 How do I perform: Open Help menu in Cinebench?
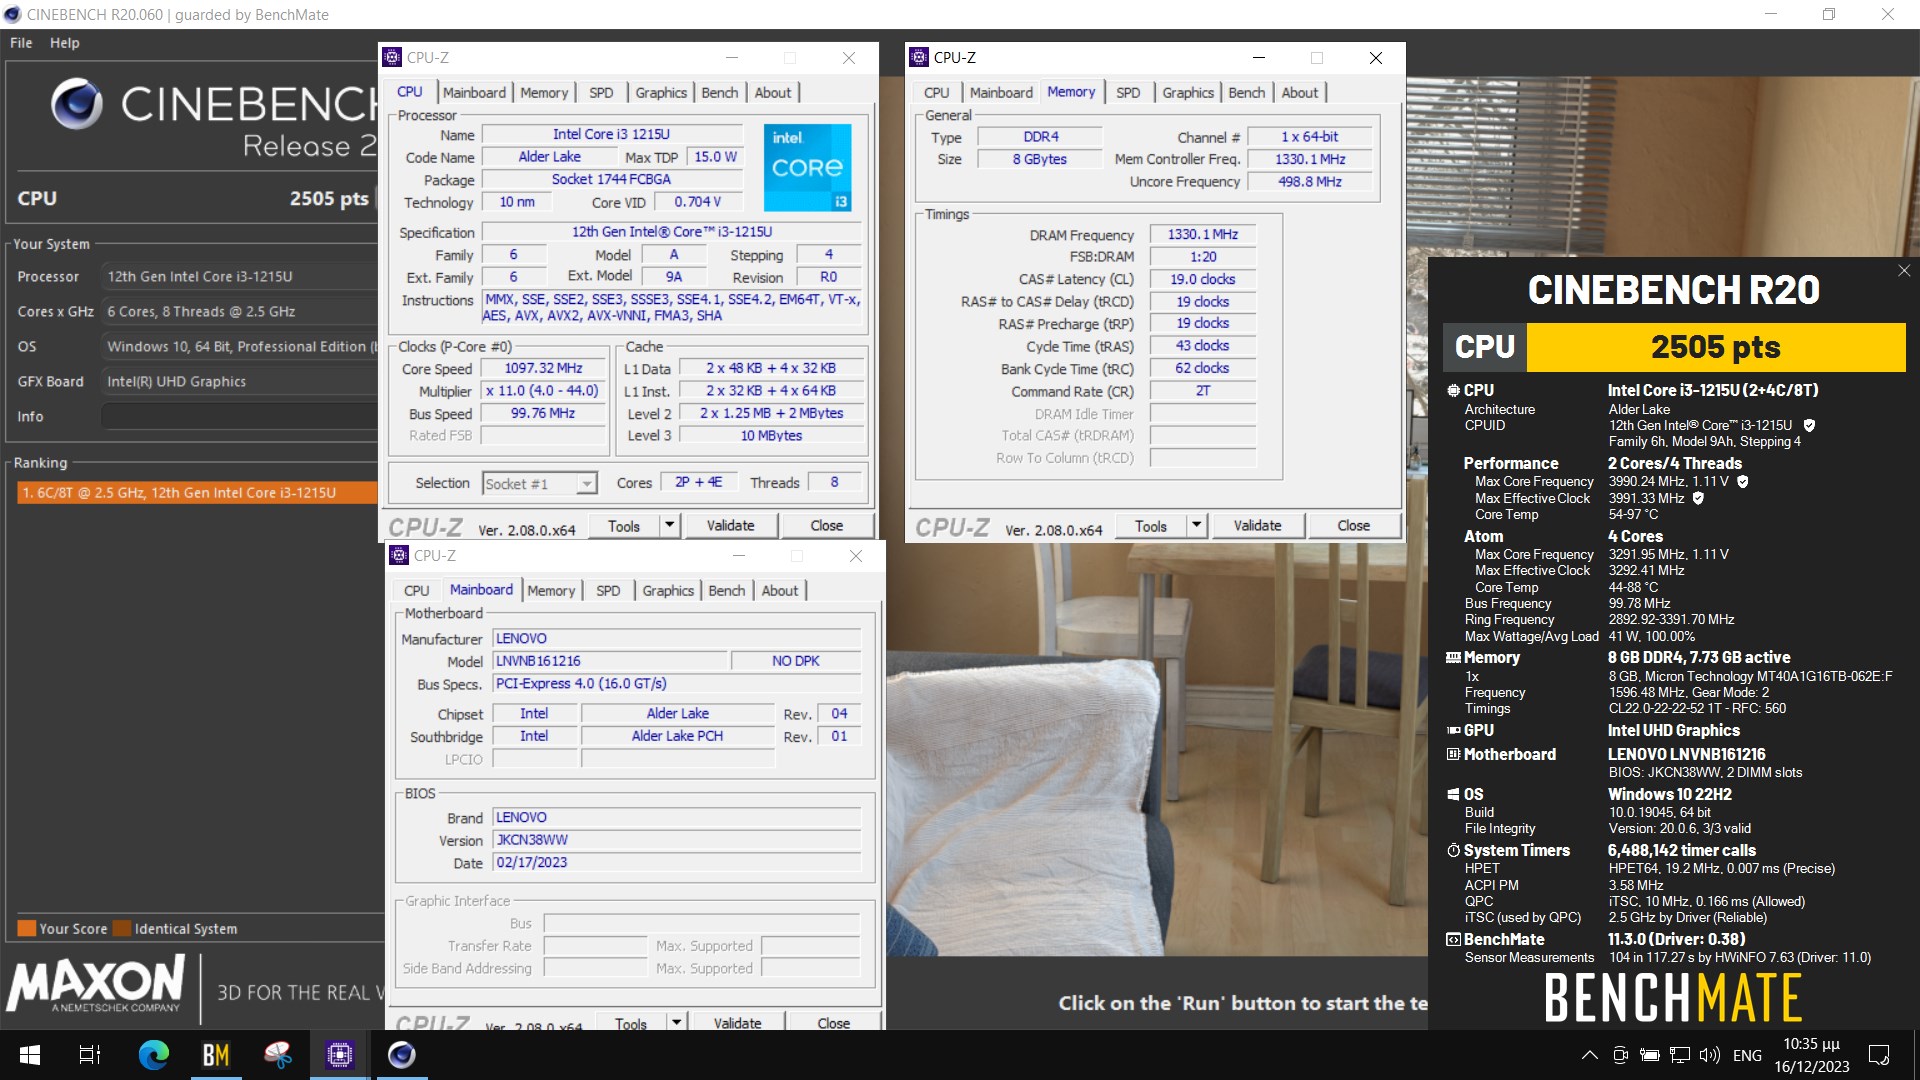tap(65, 43)
